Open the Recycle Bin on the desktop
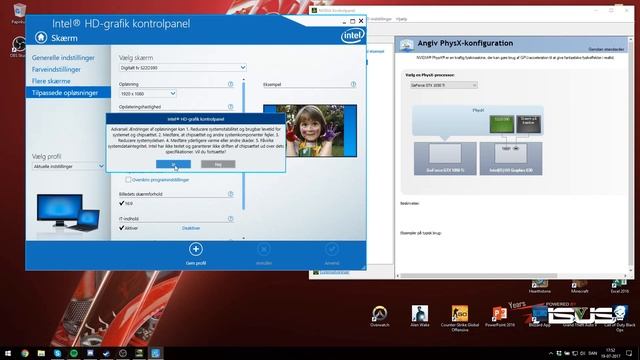The width and height of the screenshot is (640, 360). (x=18, y=13)
